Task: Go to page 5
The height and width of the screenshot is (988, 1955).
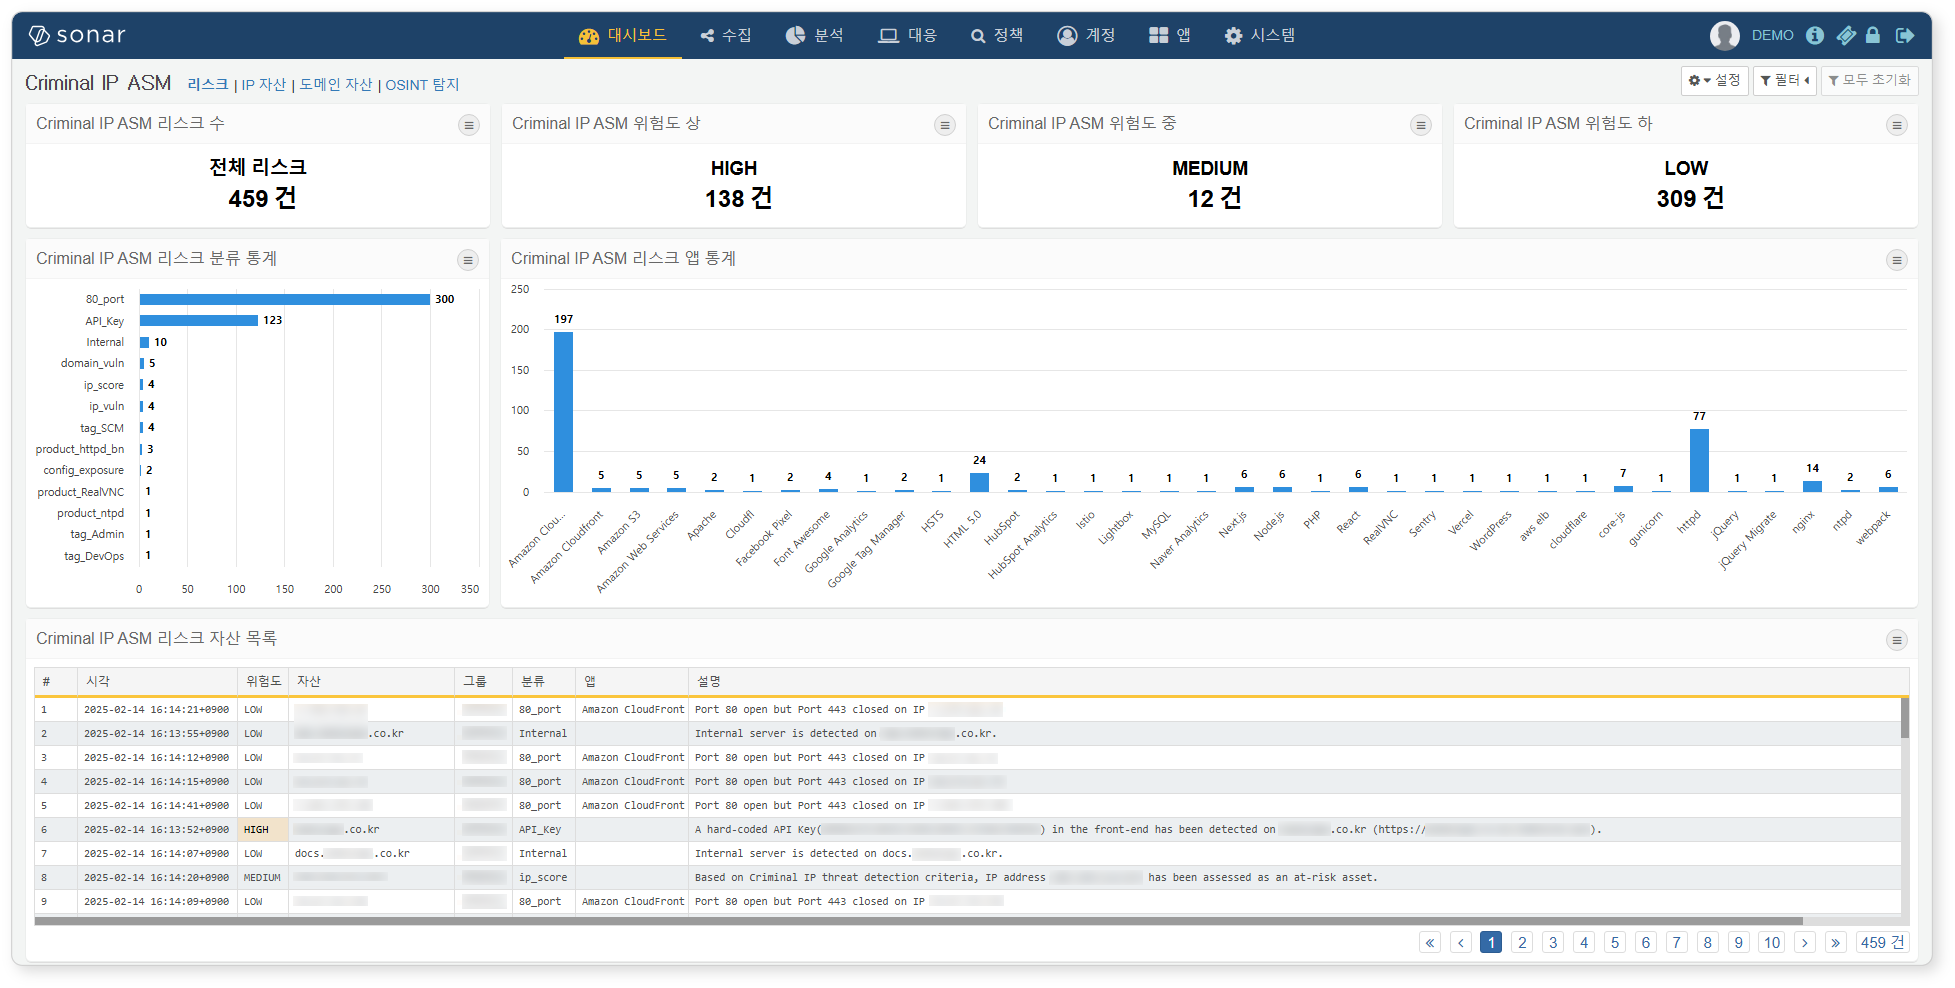Action: pyautogui.click(x=1615, y=943)
